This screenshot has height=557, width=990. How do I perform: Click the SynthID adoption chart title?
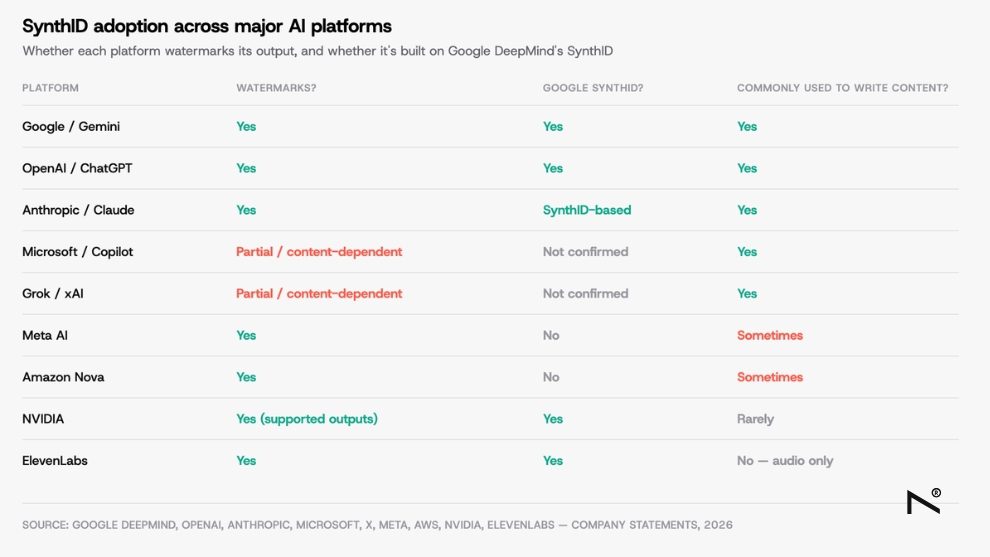click(207, 26)
